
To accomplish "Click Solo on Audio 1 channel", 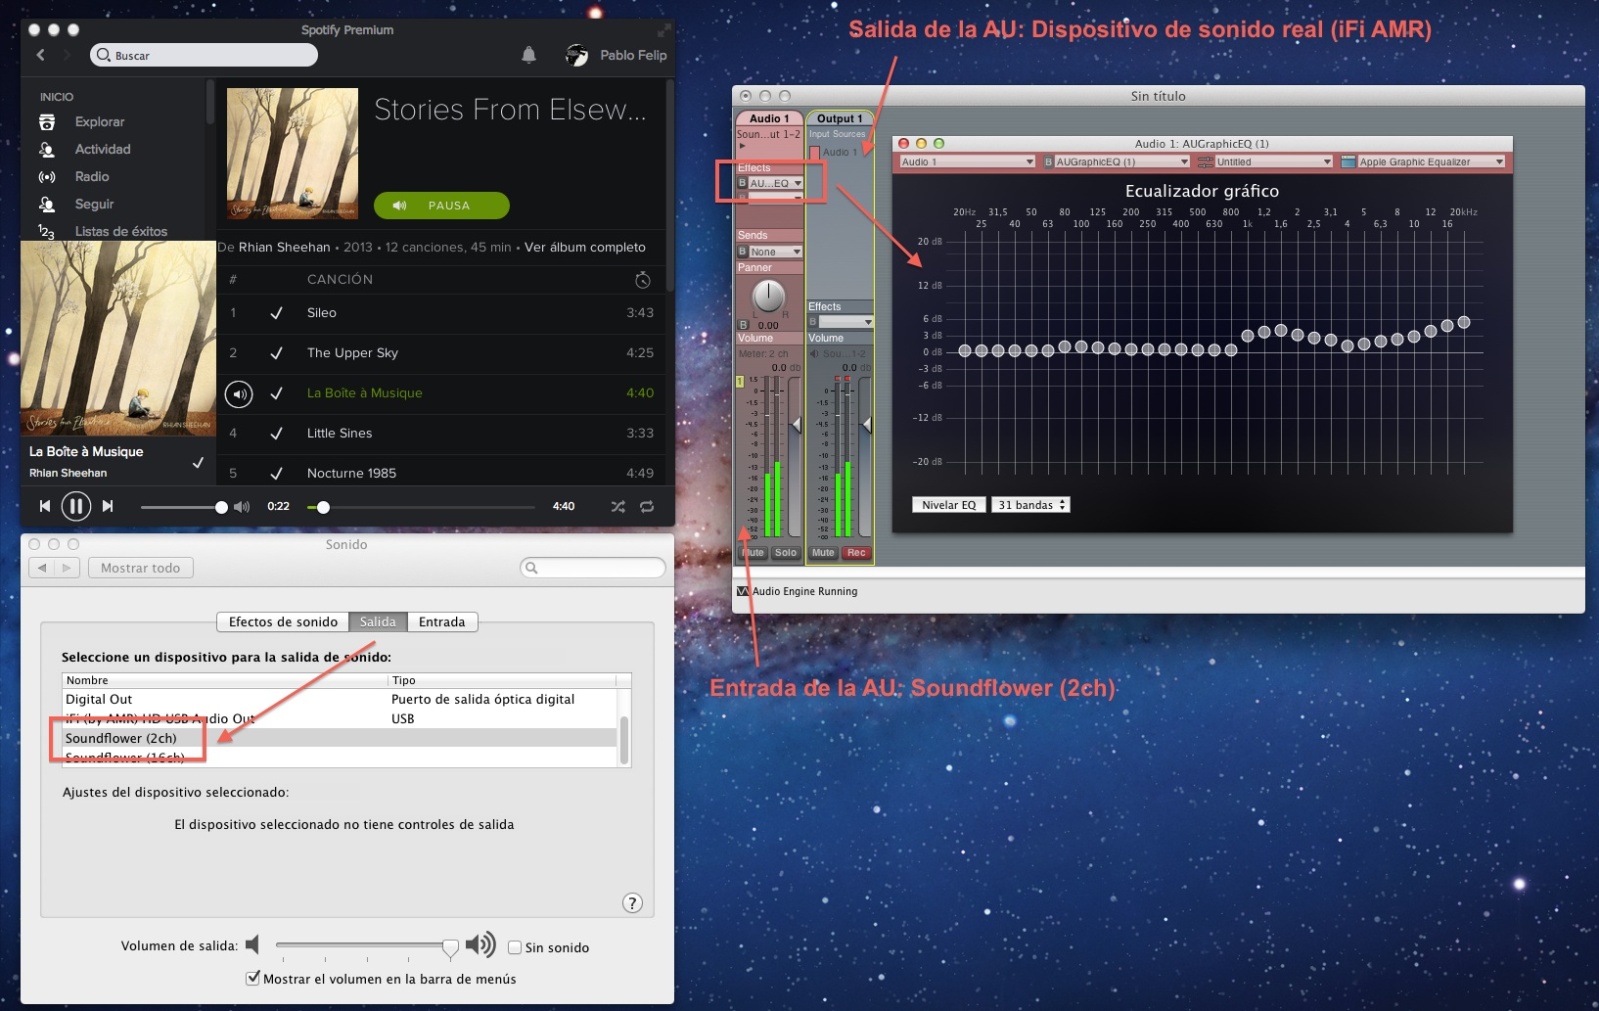I will coord(786,553).
